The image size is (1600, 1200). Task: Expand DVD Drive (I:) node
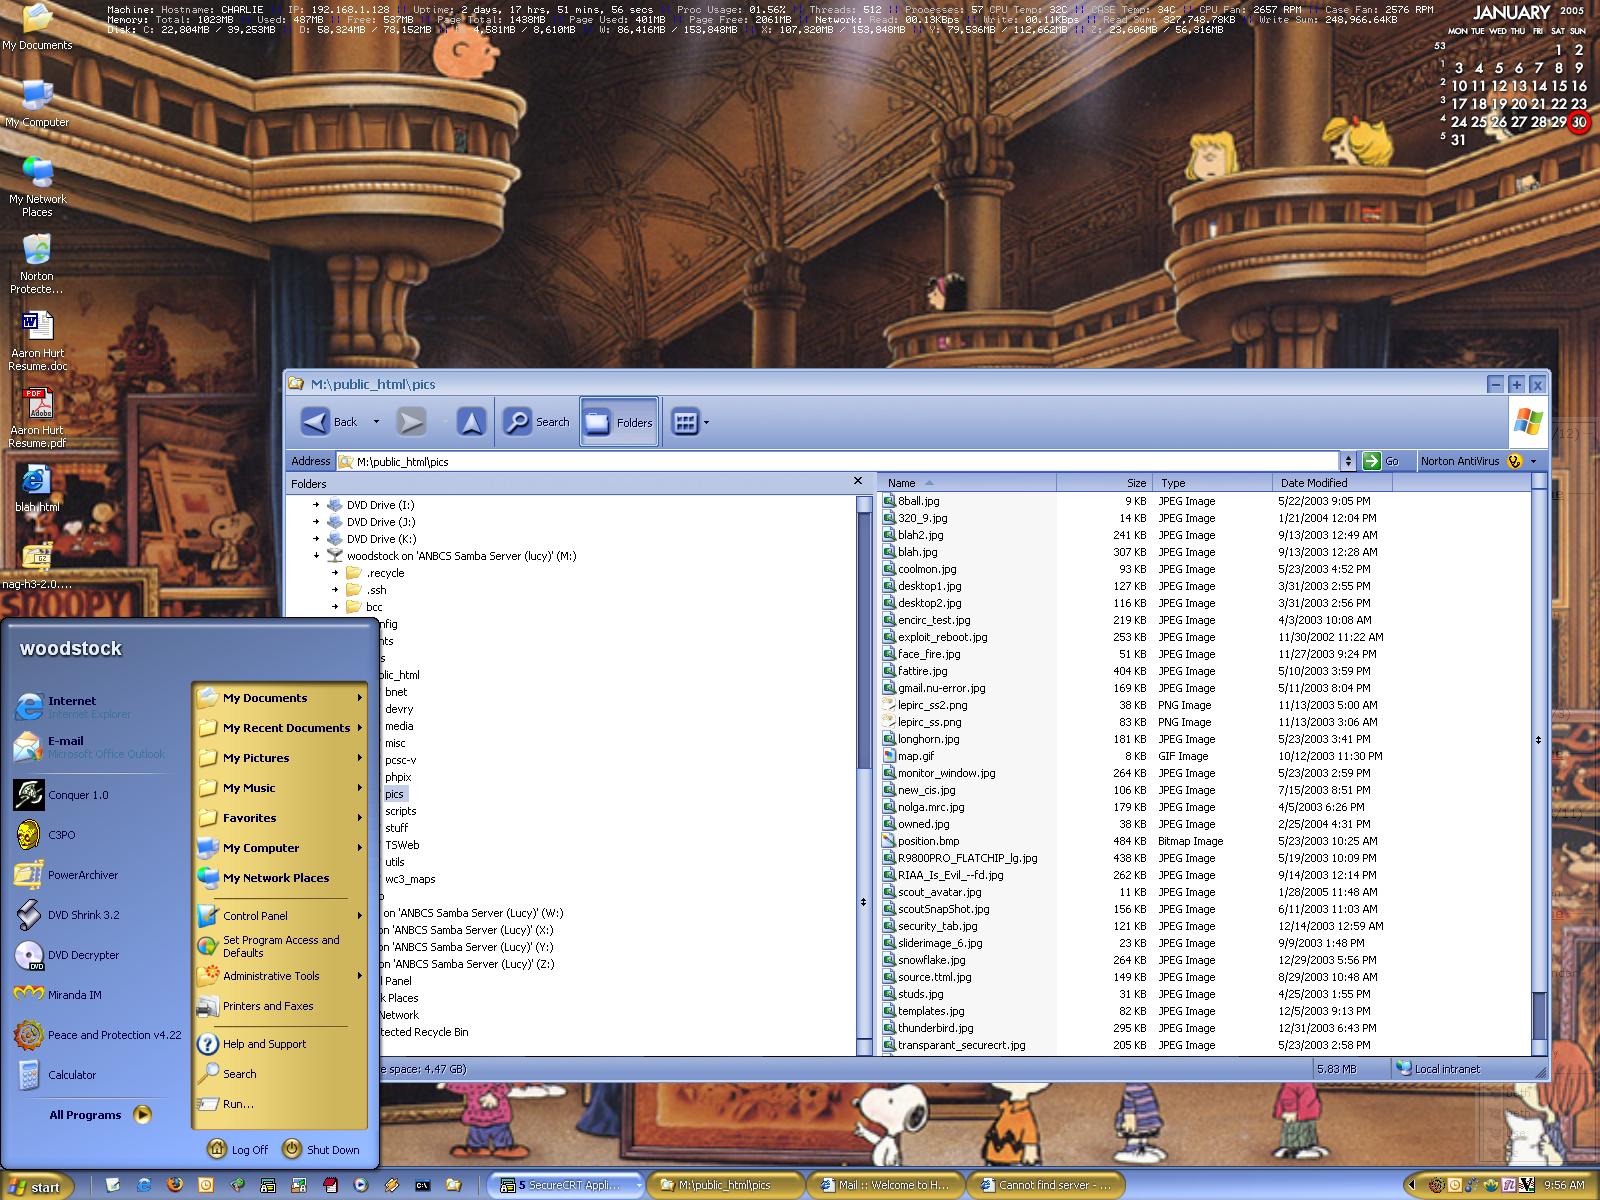pyautogui.click(x=317, y=505)
